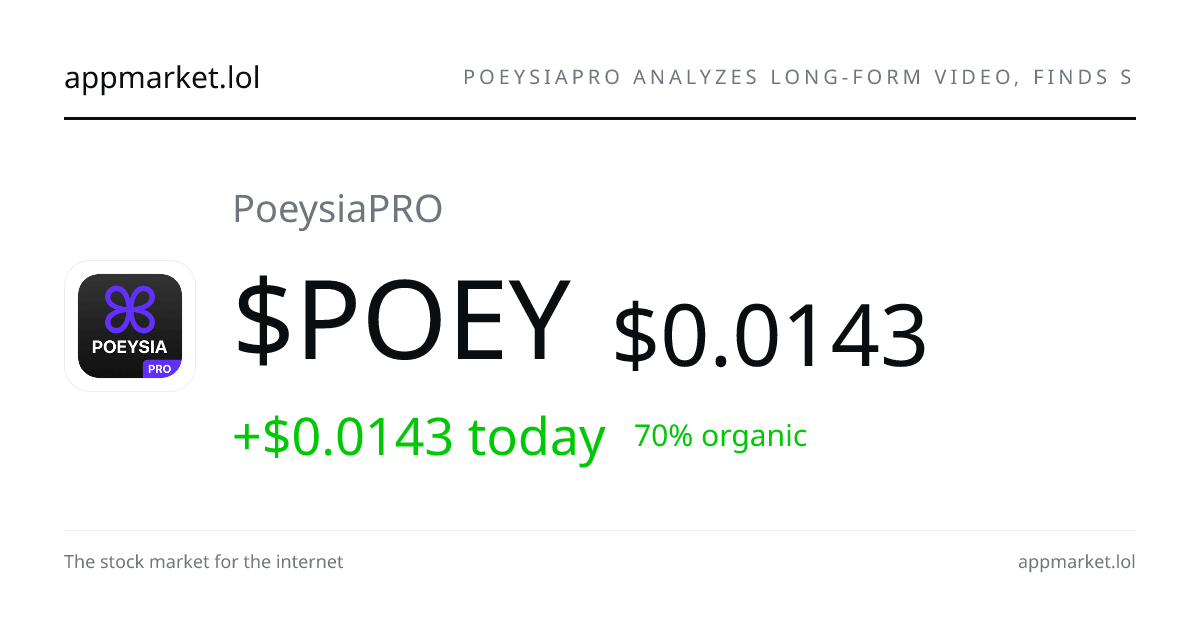The width and height of the screenshot is (1200, 630).
Task: Select the gray PoeysiaPRO app name
Action: (x=337, y=209)
